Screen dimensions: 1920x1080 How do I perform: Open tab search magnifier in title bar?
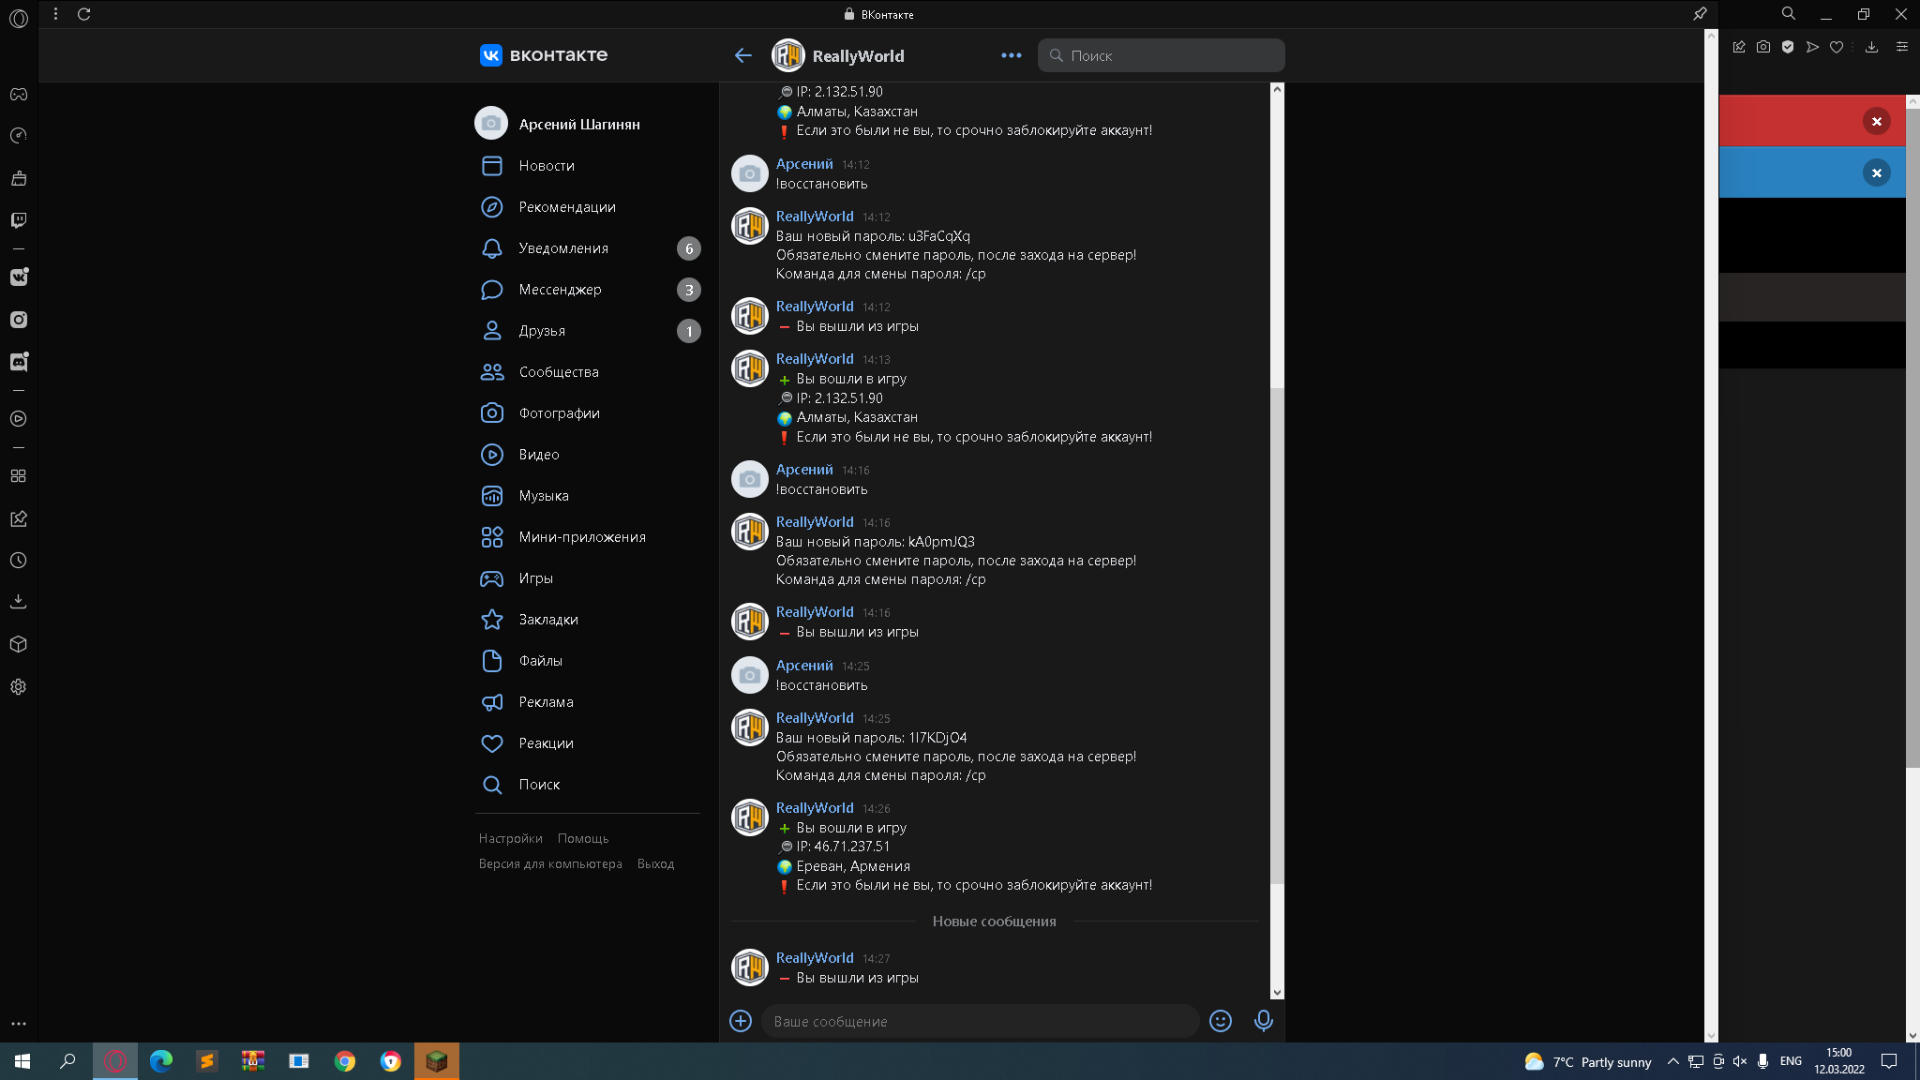[x=1788, y=14]
